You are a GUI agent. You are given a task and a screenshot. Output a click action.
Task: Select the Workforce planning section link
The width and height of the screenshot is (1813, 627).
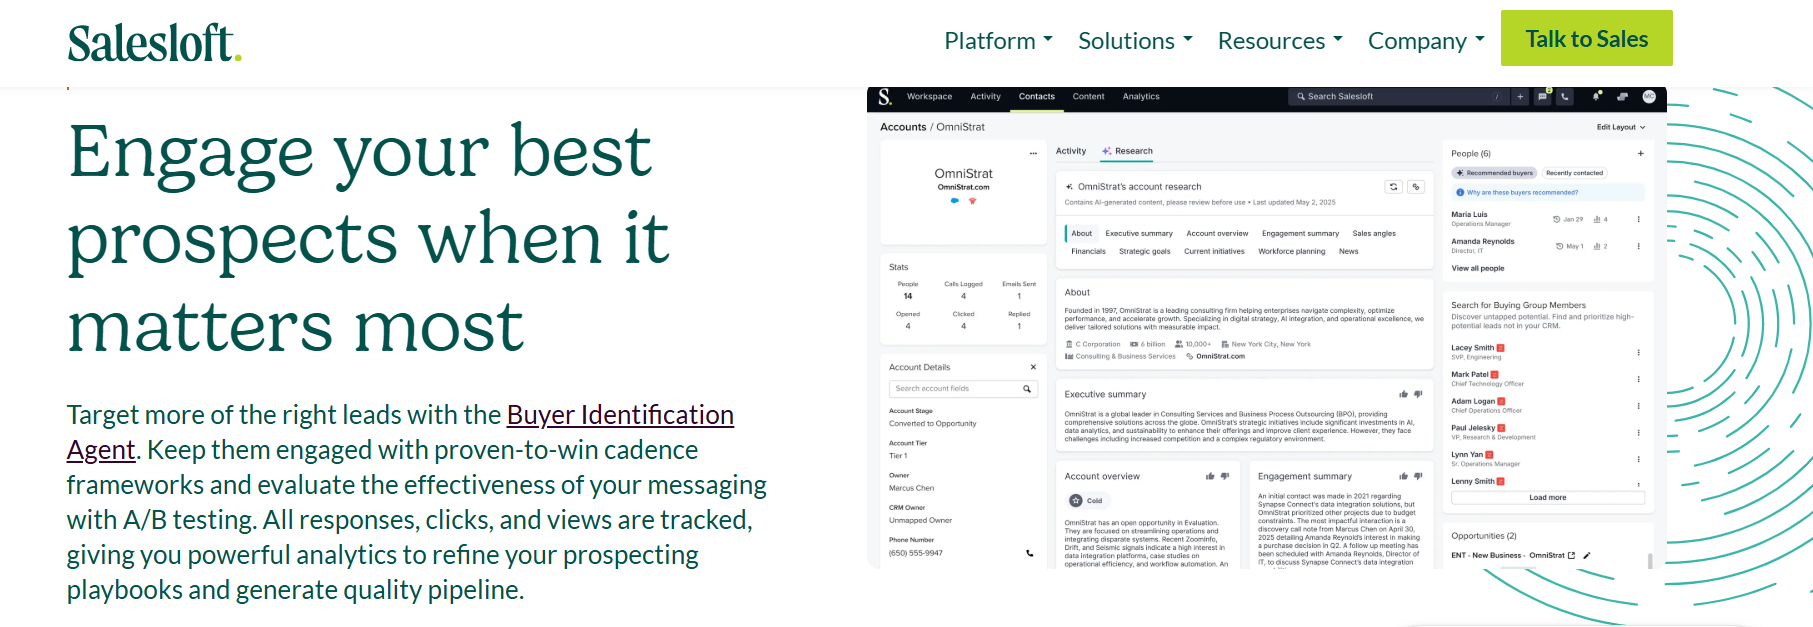tap(1292, 252)
